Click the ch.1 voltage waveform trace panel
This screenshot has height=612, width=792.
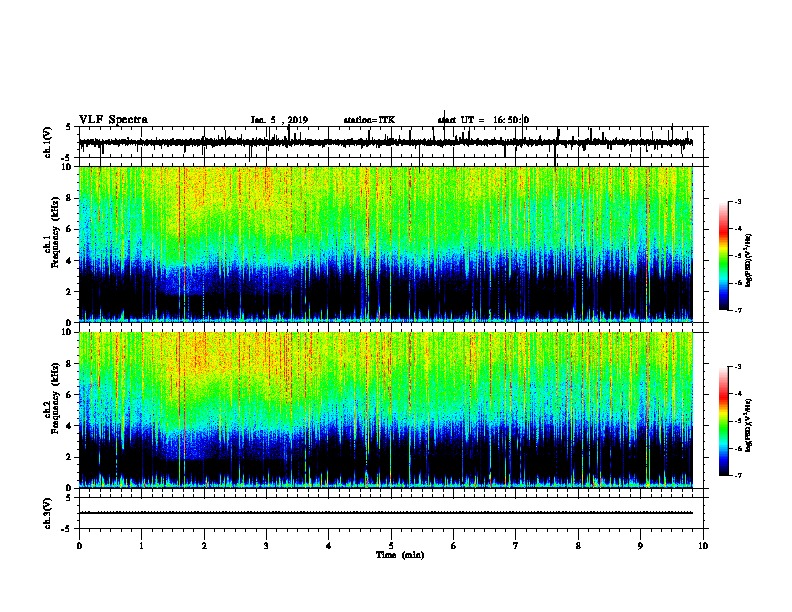pyautogui.click(x=391, y=142)
